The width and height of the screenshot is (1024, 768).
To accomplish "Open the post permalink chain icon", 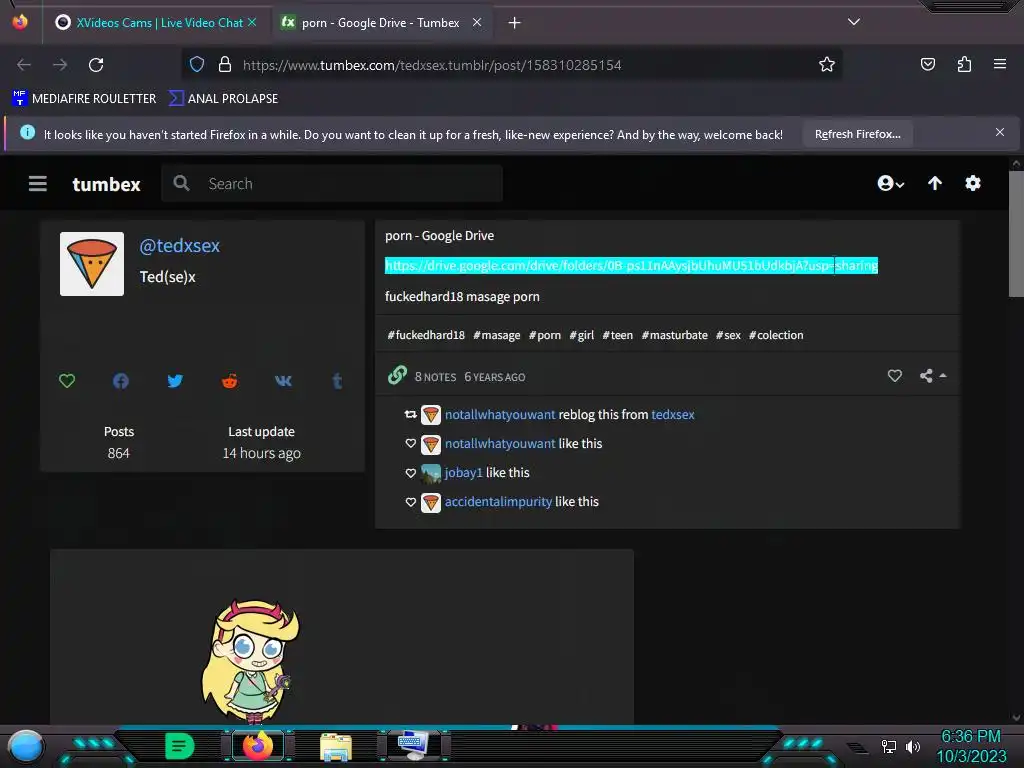I will click(398, 375).
